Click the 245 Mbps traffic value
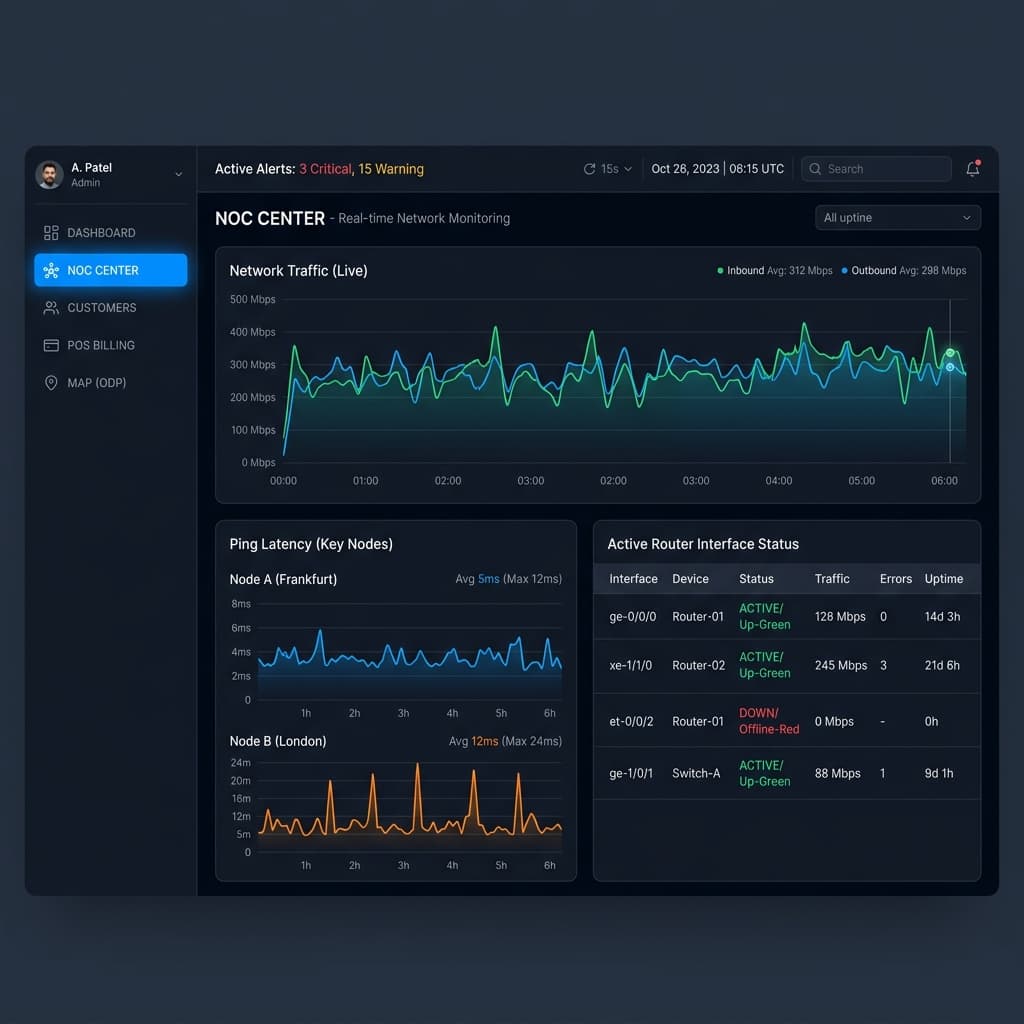This screenshot has height=1024, width=1024. 840,665
